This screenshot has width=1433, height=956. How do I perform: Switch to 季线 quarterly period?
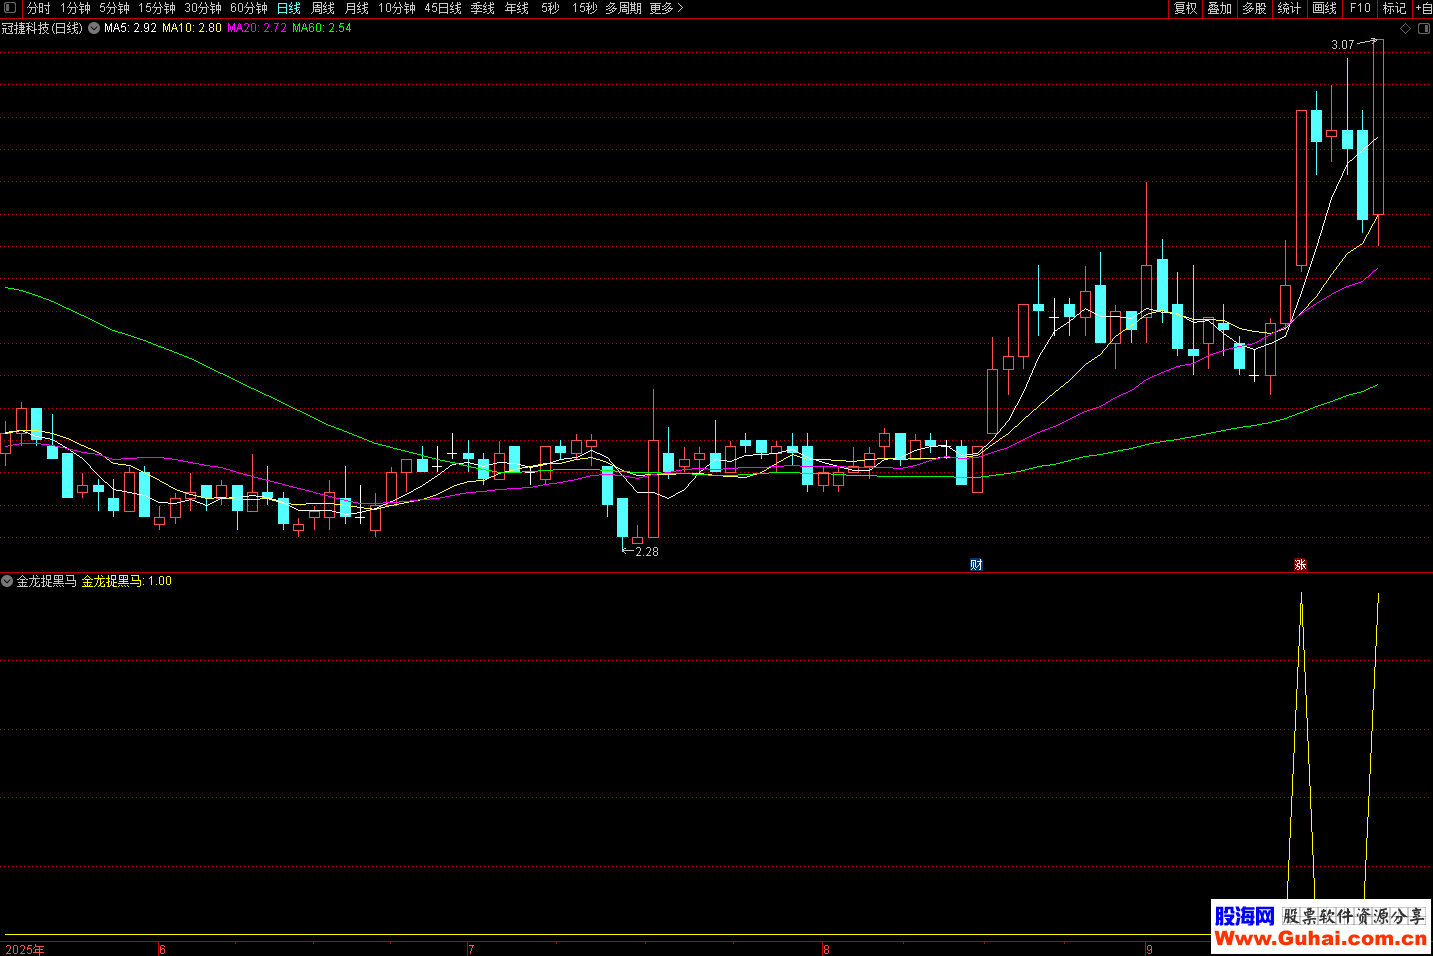483,8
